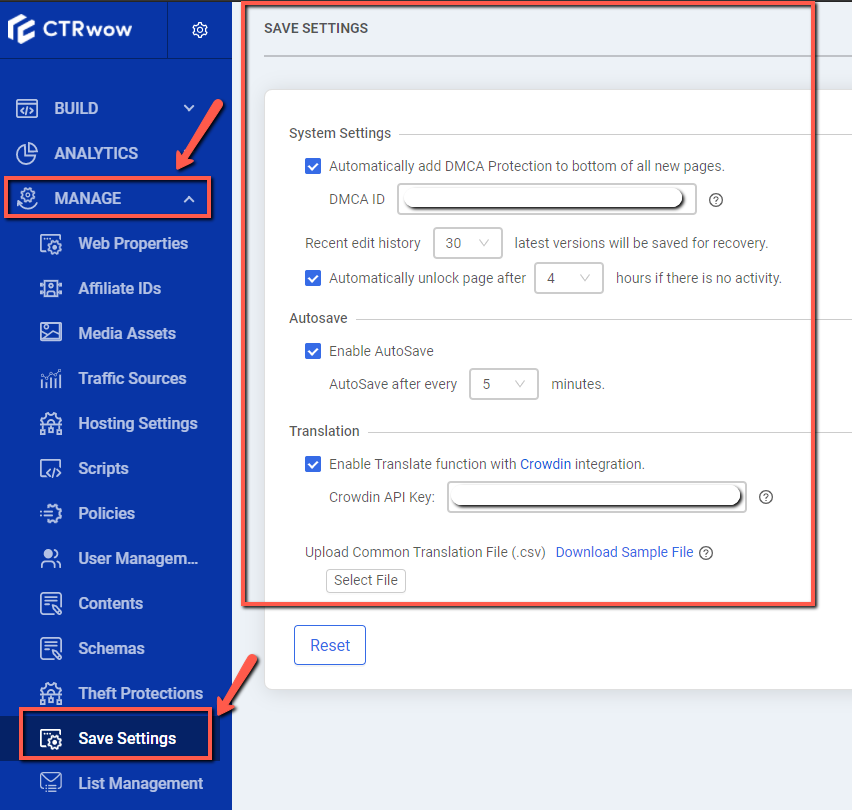Toggle automatic DMCA Protection checkbox
This screenshot has height=810, width=852.
313,166
